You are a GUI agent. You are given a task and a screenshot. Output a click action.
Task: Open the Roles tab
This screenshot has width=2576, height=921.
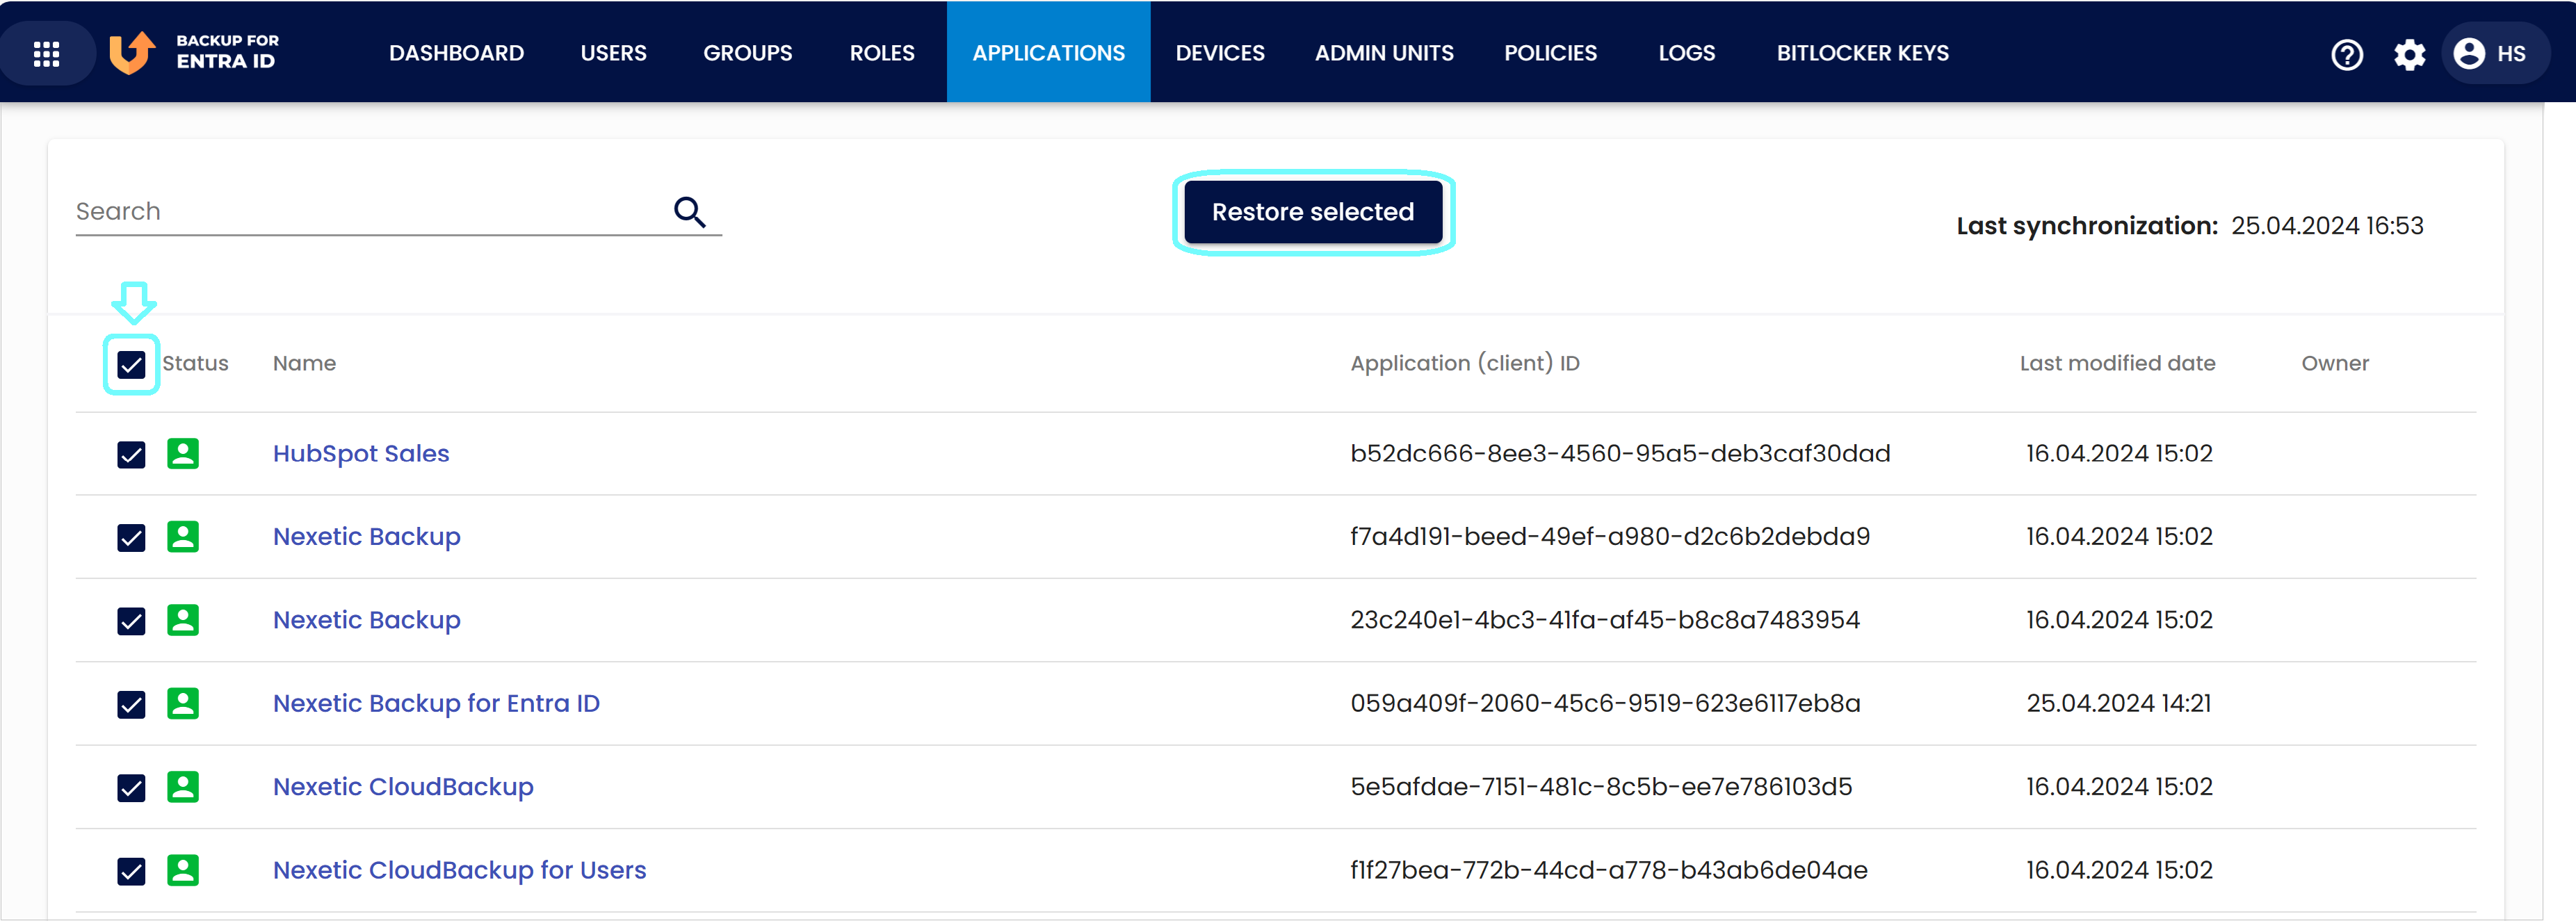(882, 53)
